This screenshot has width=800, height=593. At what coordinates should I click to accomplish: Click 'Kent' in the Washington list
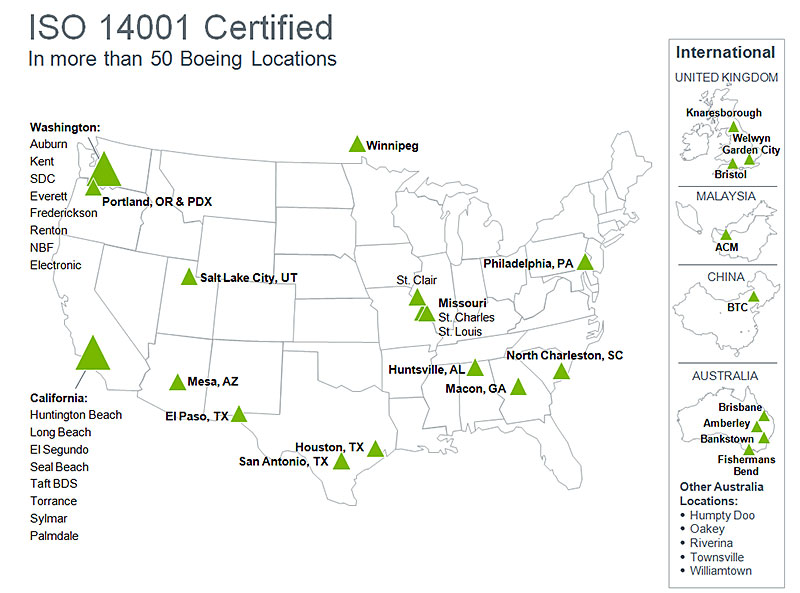(x=42, y=162)
